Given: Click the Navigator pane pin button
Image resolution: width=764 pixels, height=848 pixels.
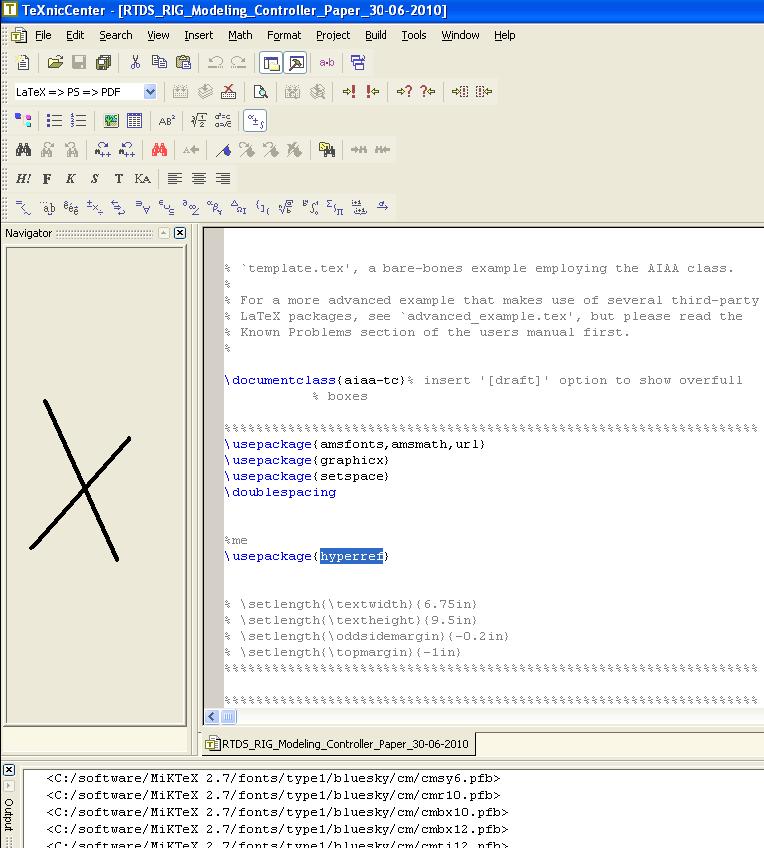Looking at the screenshot, I should click(164, 233).
